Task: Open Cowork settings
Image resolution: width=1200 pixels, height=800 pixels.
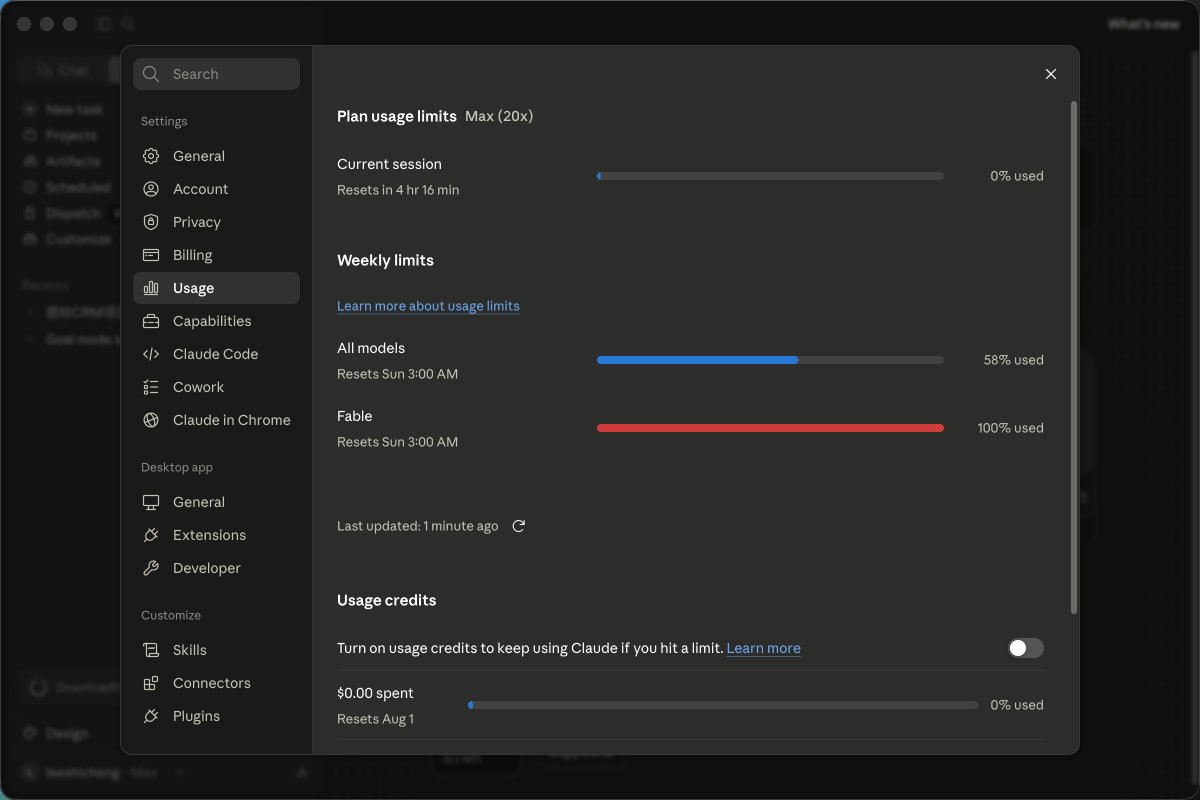Action: click(x=216, y=387)
